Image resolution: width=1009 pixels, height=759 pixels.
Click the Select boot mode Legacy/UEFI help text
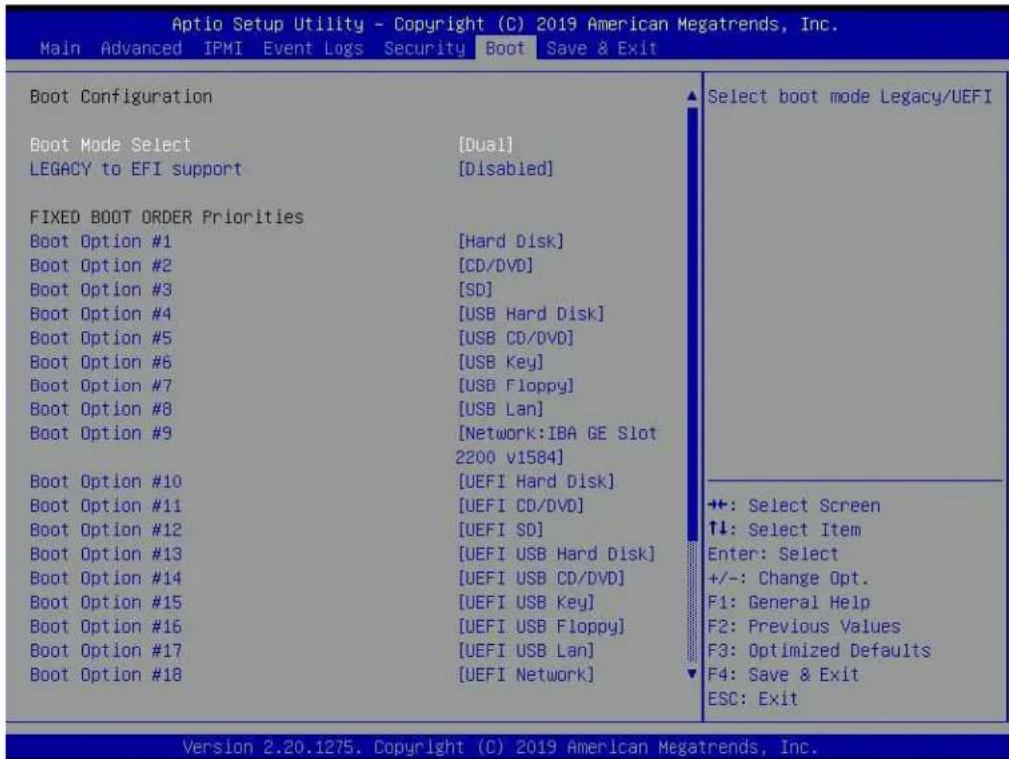(x=849, y=97)
